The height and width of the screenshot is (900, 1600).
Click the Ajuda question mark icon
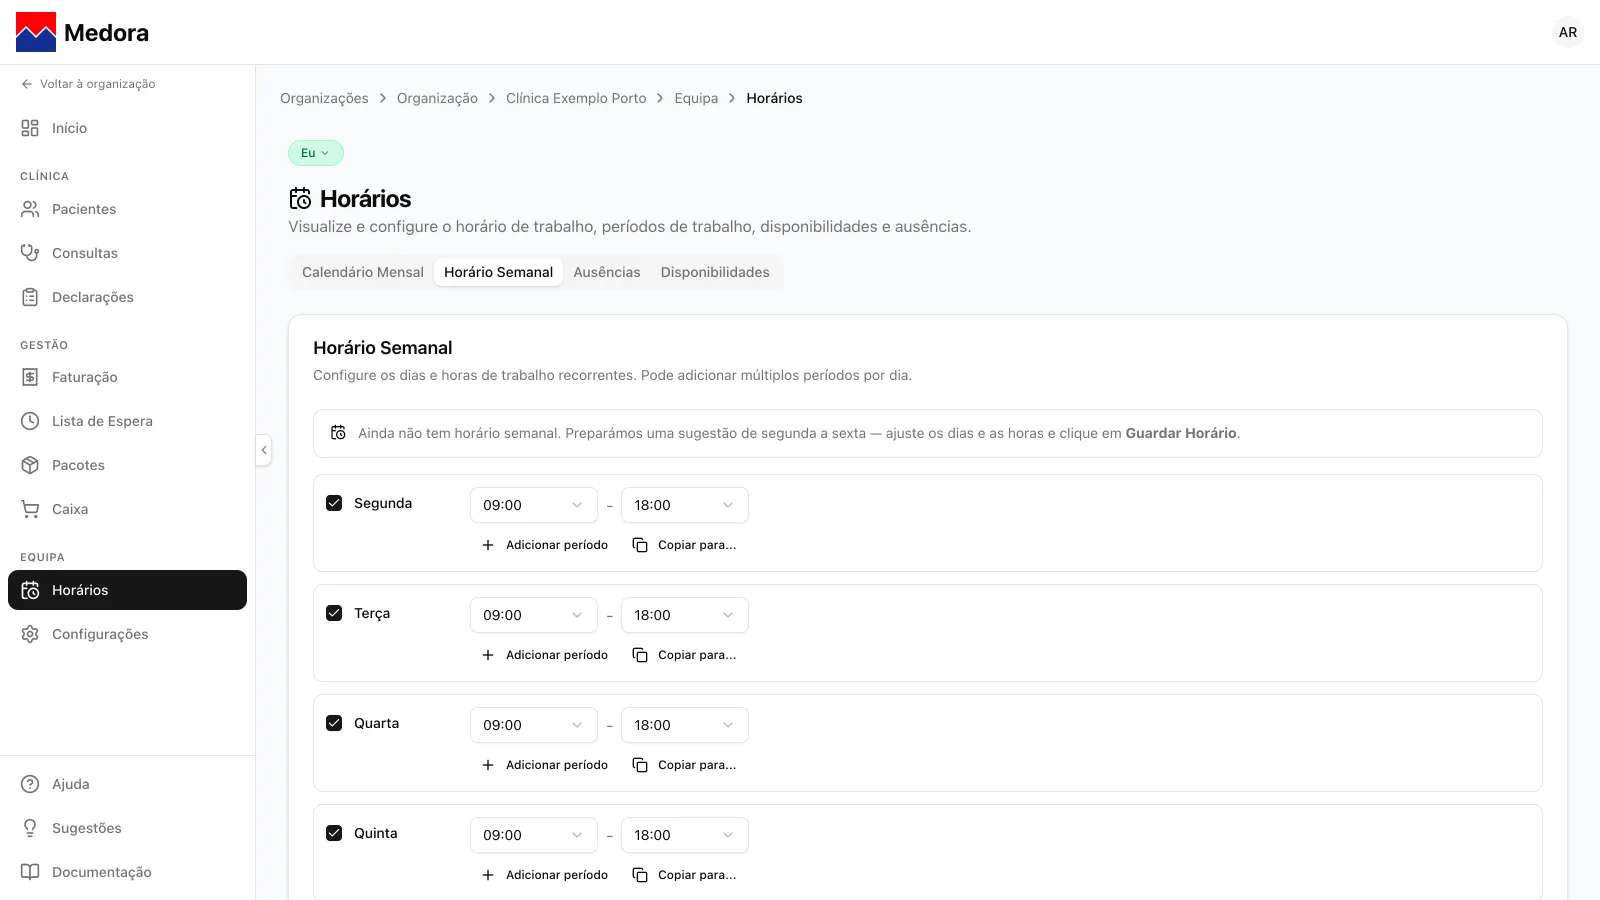click(30, 784)
